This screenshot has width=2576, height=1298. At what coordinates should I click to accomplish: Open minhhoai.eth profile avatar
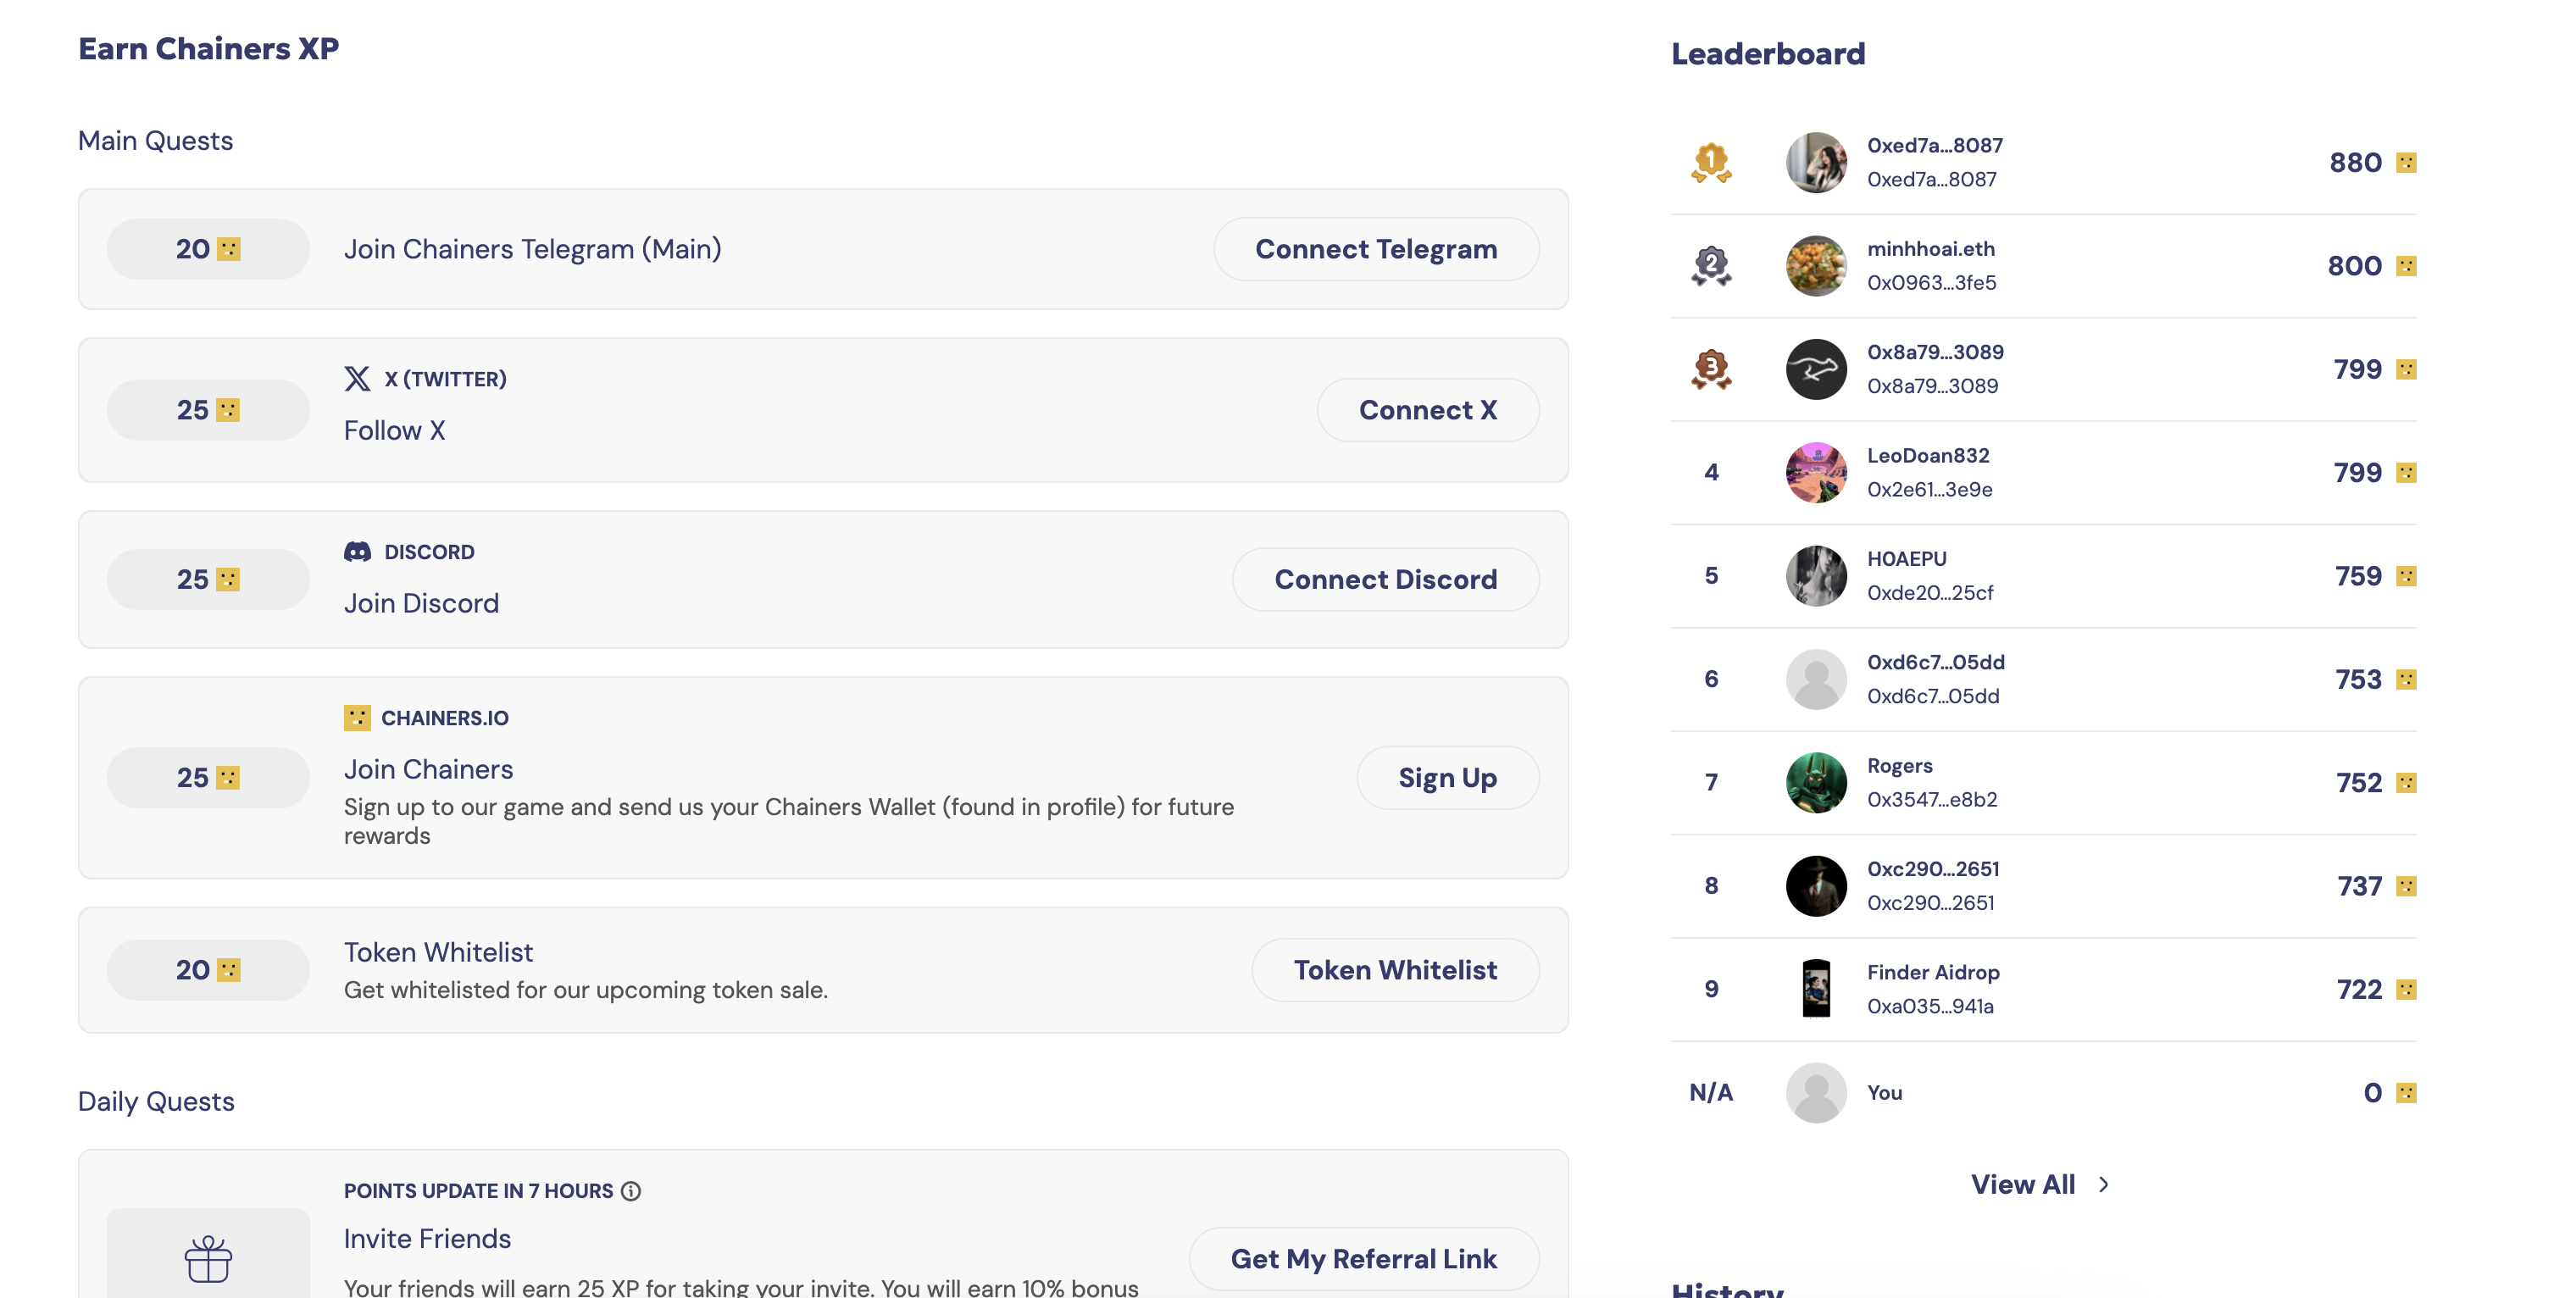point(1816,266)
